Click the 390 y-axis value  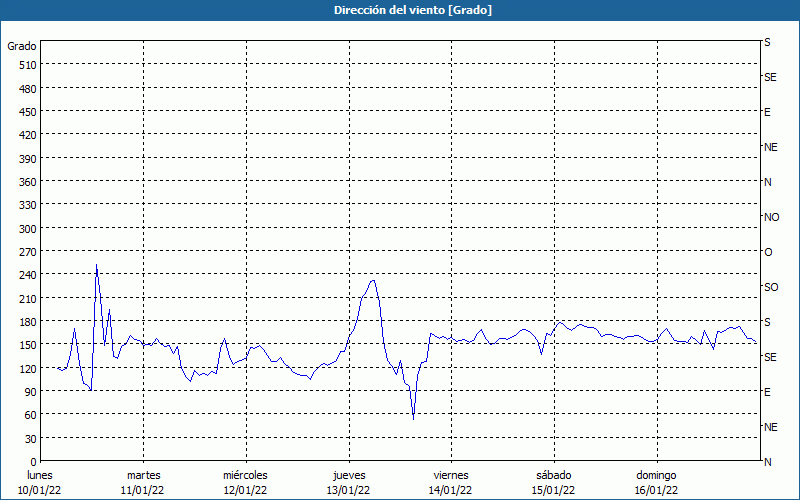point(28,159)
